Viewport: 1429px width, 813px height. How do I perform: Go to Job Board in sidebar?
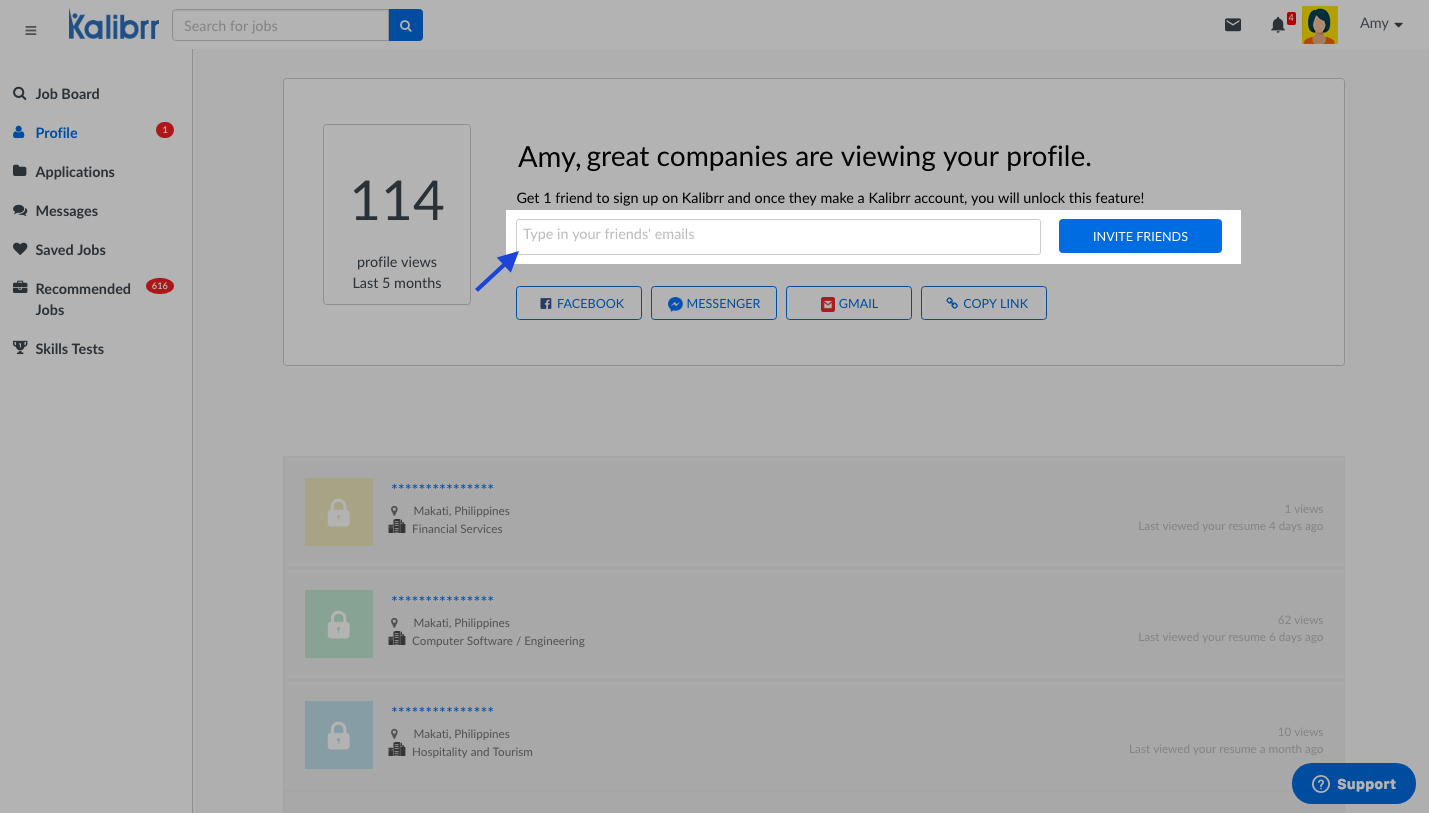pos(67,94)
